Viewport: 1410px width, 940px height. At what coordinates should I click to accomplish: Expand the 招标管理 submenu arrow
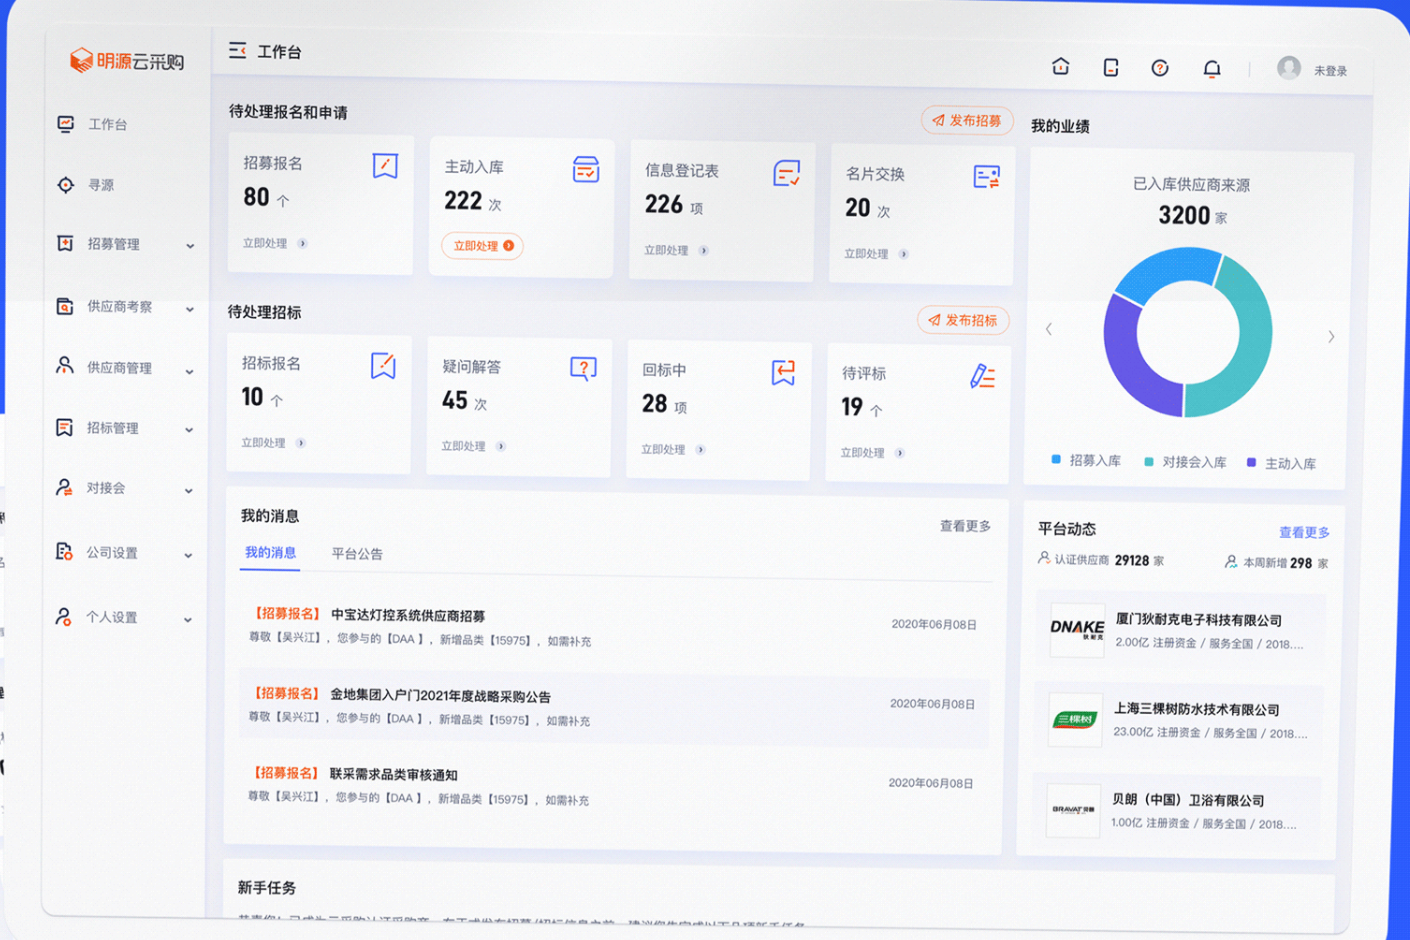coord(189,430)
